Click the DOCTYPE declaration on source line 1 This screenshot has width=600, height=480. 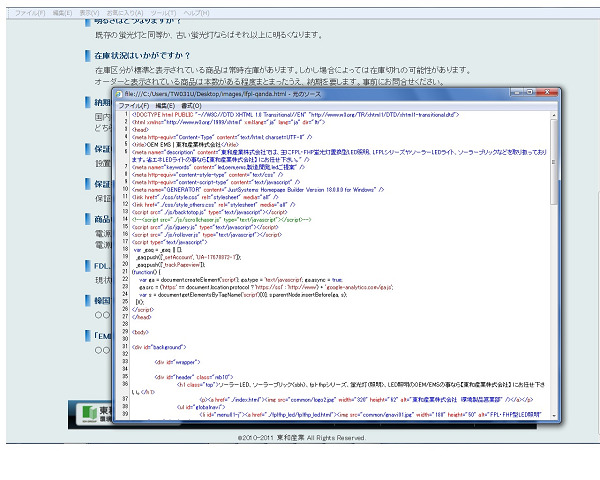coord(295,115)
